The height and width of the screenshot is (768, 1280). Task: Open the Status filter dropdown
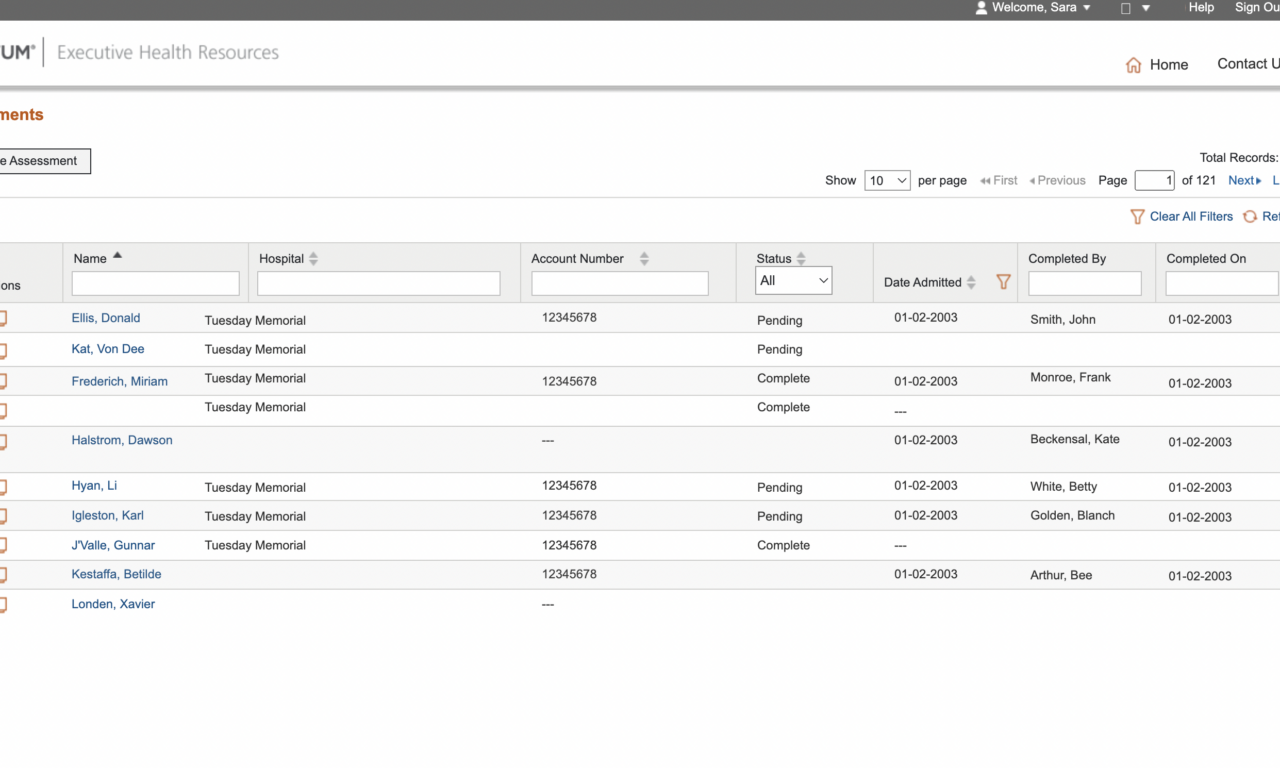coord(793,281)
